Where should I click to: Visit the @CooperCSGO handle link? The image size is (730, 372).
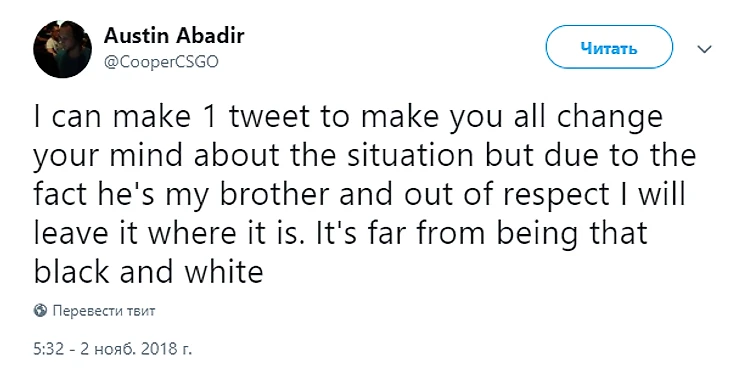point(161,62)
